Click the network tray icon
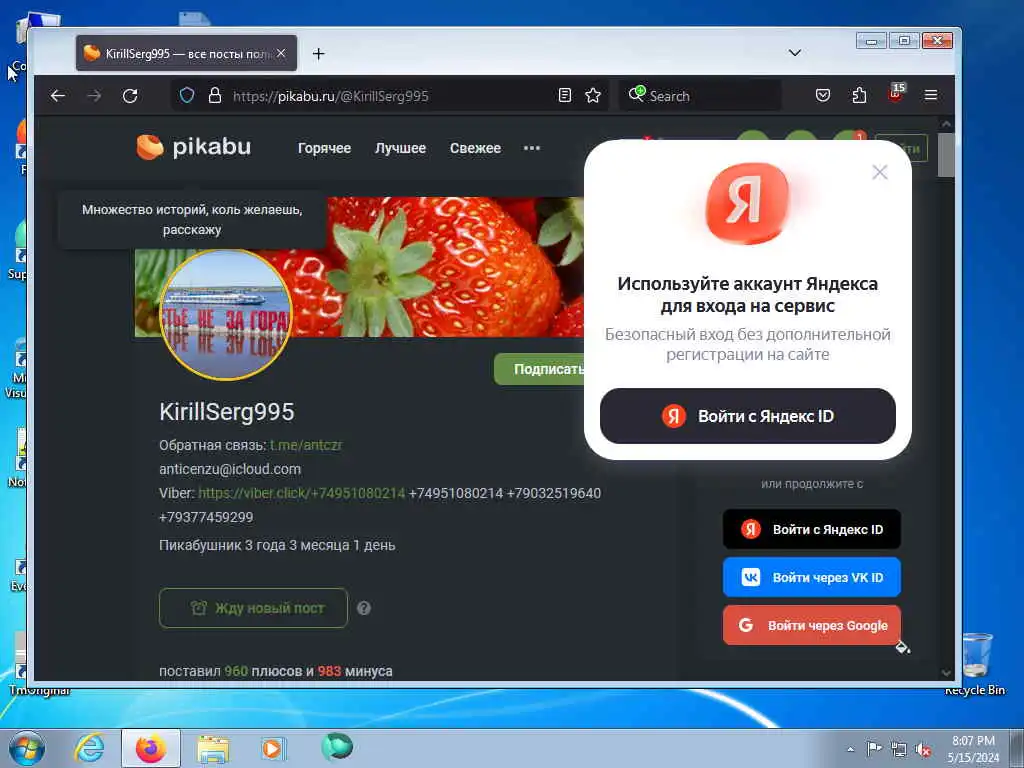Viewport: 1024px width, 768px height. 899,749
